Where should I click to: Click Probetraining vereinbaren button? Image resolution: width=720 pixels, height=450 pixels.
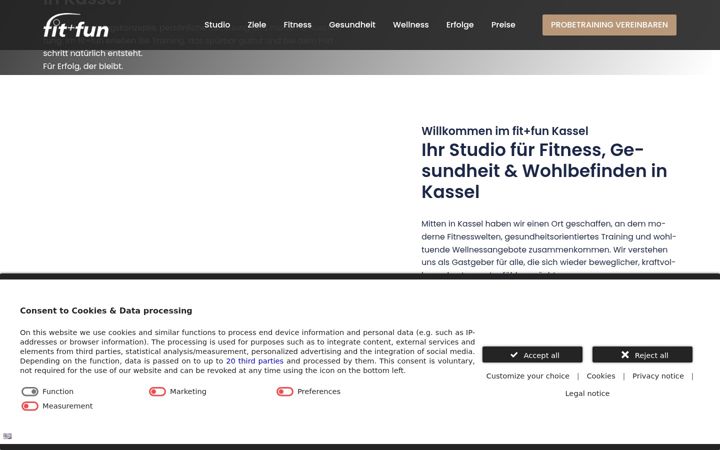[x=609, y=25]
